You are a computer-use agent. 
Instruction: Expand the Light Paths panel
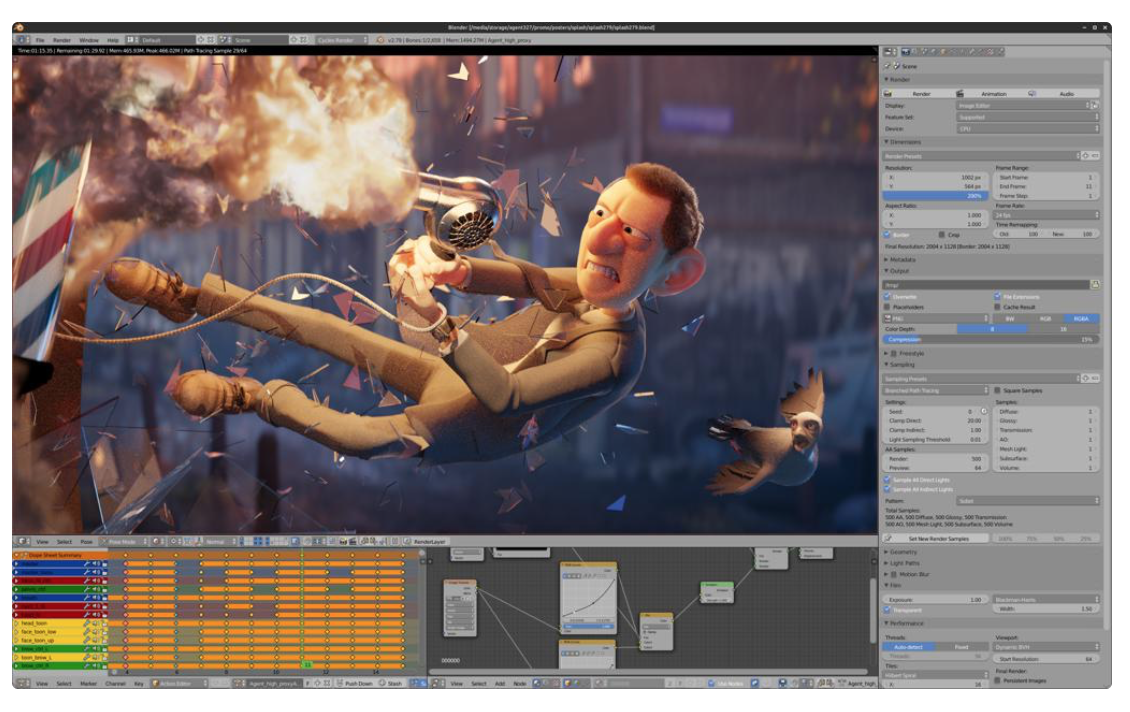pos(992,564)
